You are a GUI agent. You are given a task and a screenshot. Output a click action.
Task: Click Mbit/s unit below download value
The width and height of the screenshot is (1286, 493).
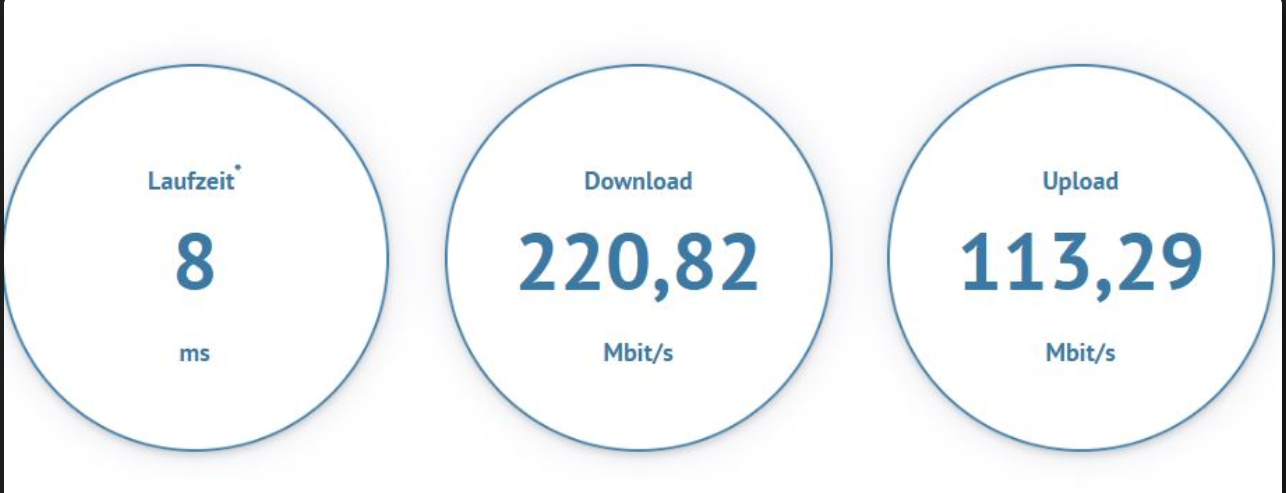click(x=638, y=354)
